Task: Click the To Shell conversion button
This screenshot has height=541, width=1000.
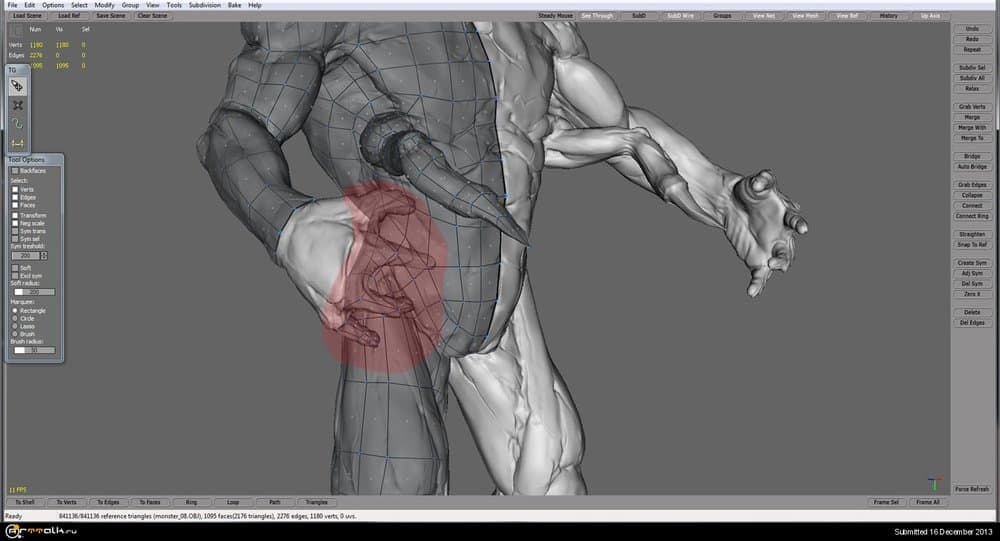Action: coord(25,502)
